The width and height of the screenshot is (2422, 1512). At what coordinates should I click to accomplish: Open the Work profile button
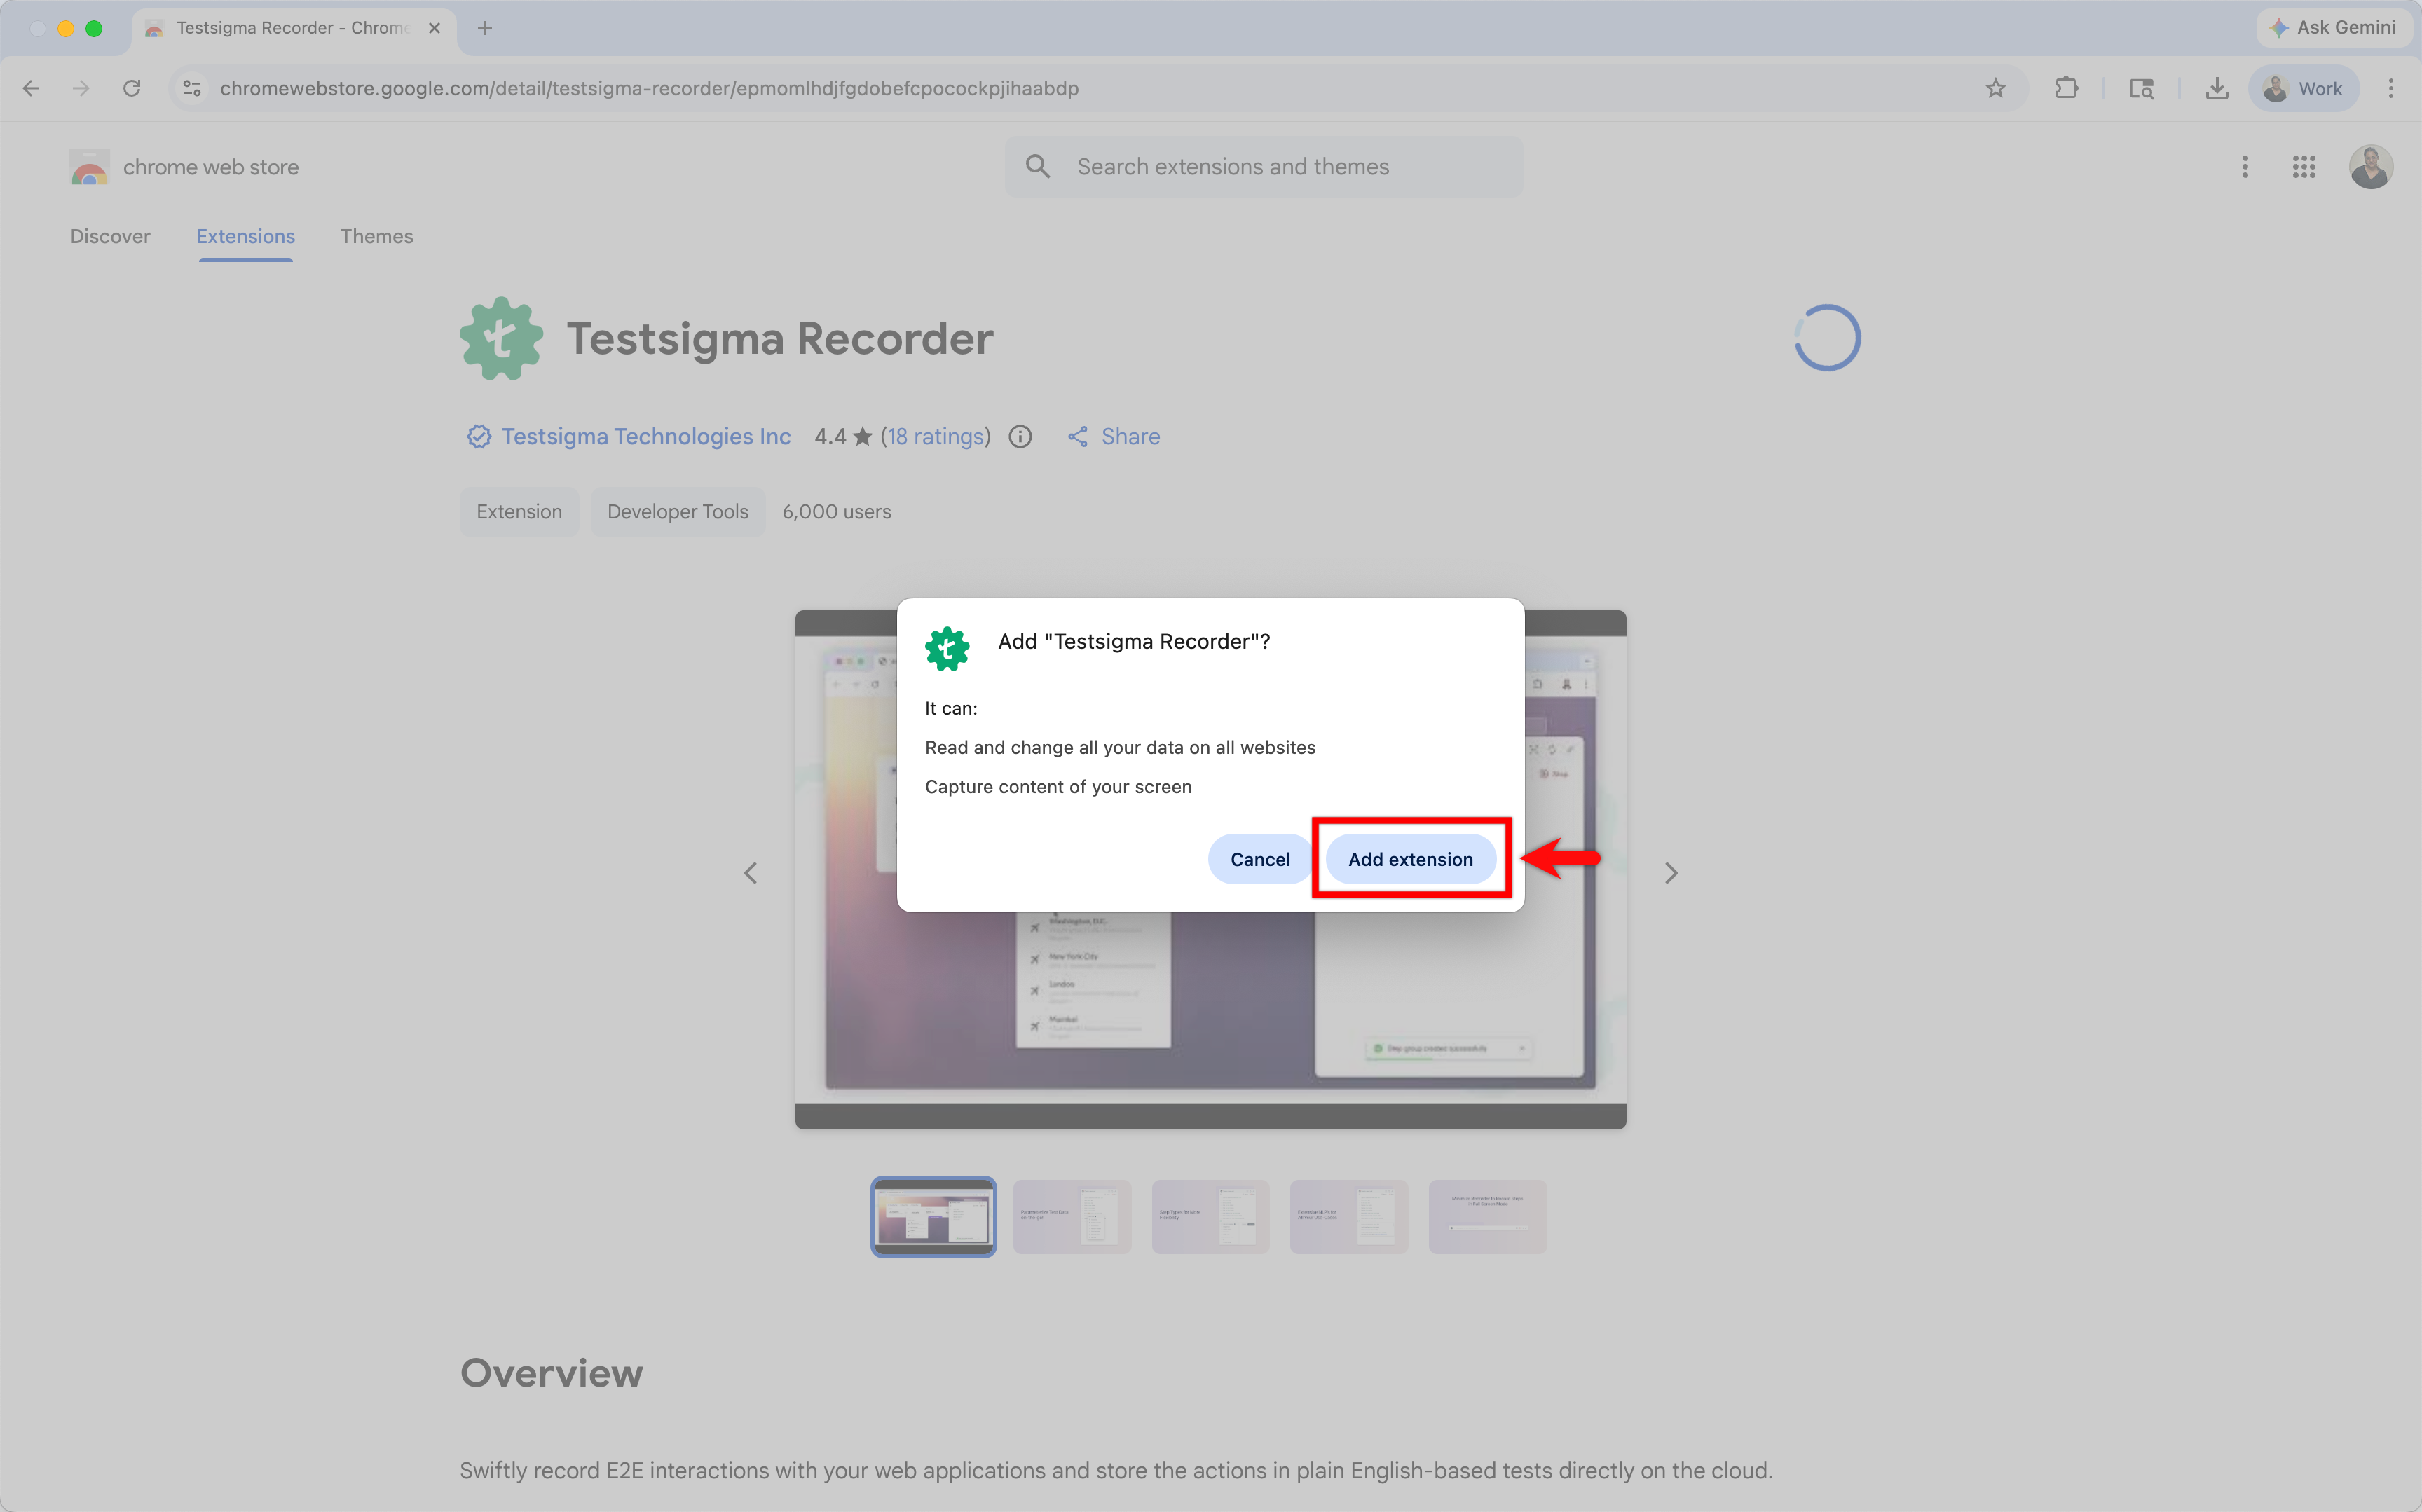click(x=2303, y=88)
